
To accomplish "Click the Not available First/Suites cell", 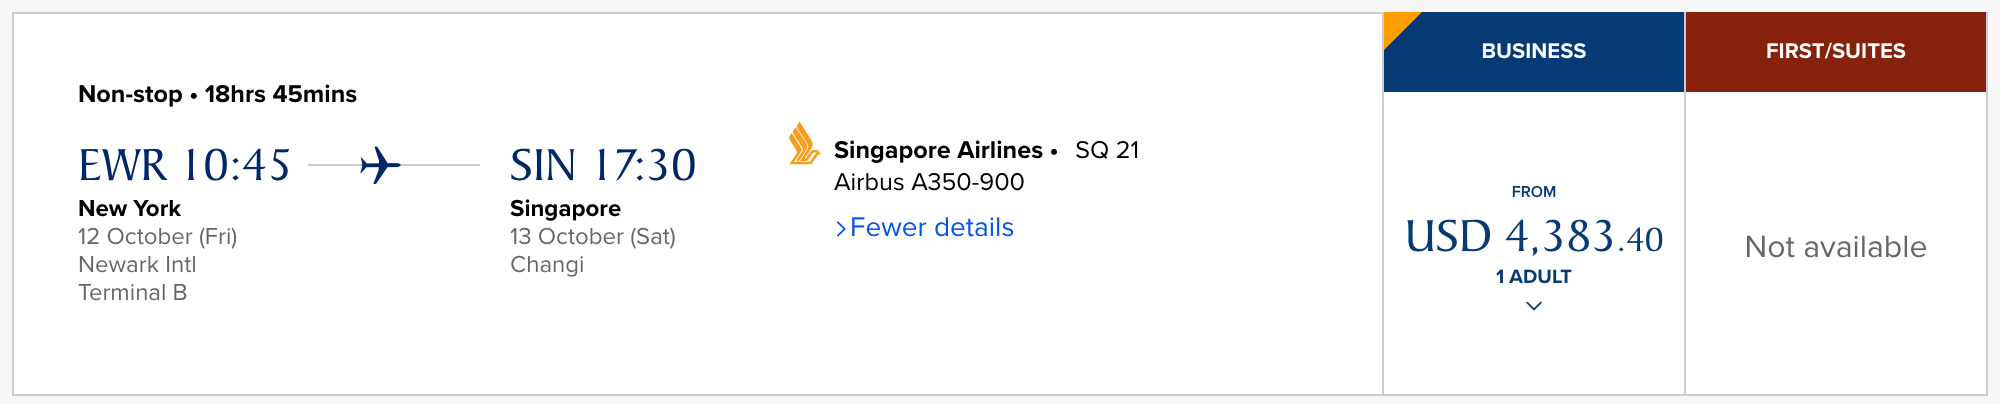I will pyautogui.click(x=1835, y=247).
